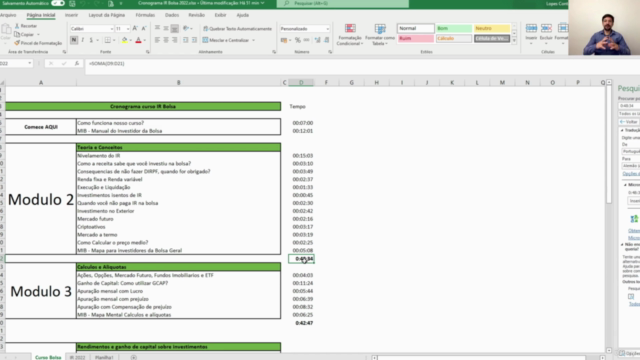
Task: Add a new sheet with plus icon
Action: (x=133, y=357)
